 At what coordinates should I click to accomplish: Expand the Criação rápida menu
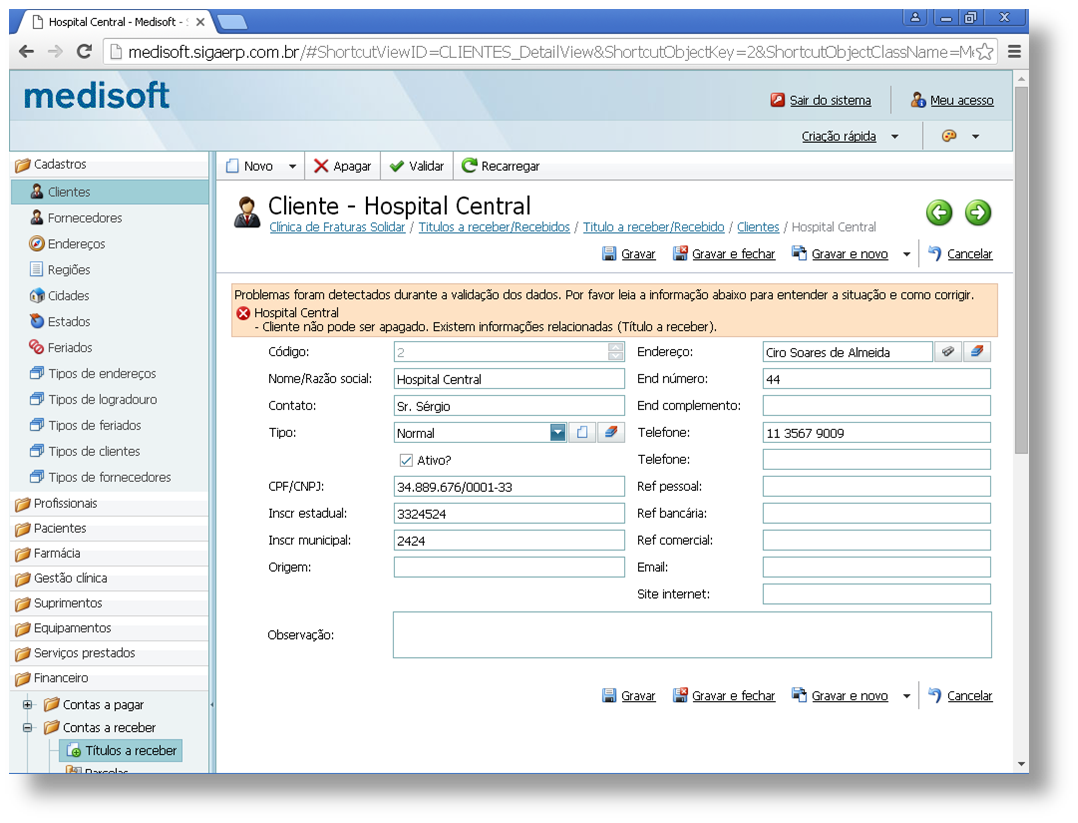[x=894, y=137]
